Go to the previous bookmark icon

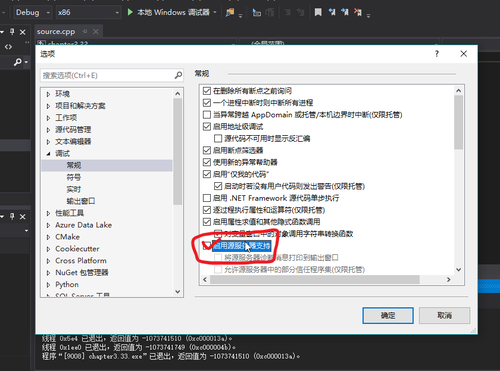click(x=332, y=12)
